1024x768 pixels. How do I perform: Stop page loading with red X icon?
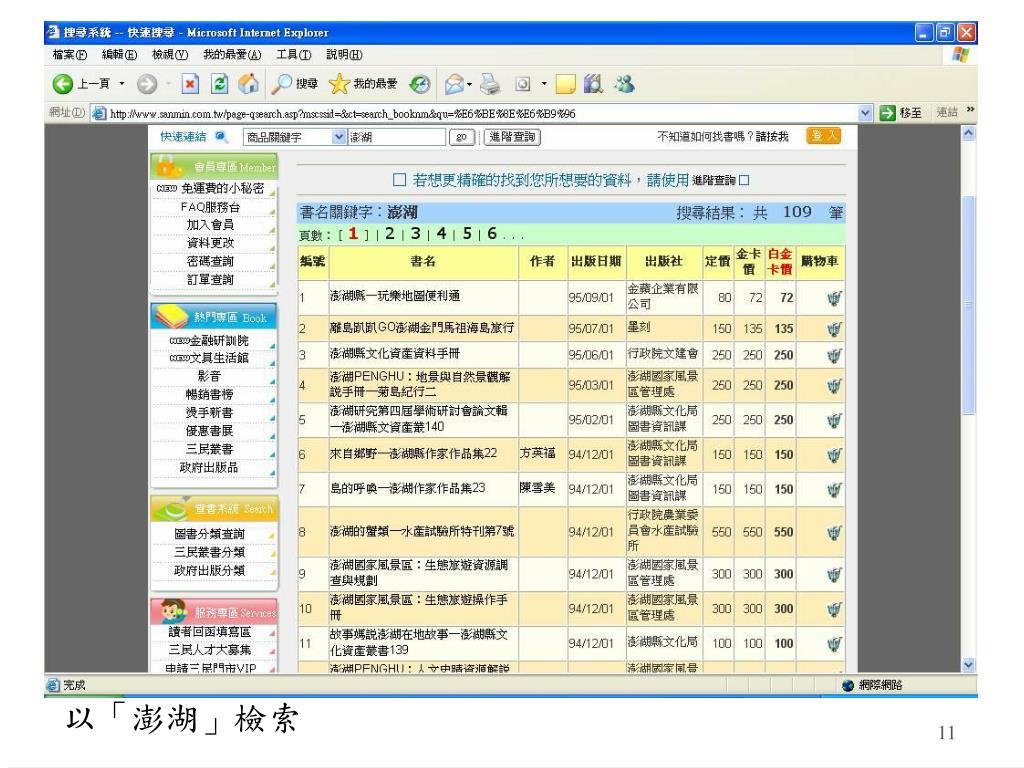coord(189,84)
